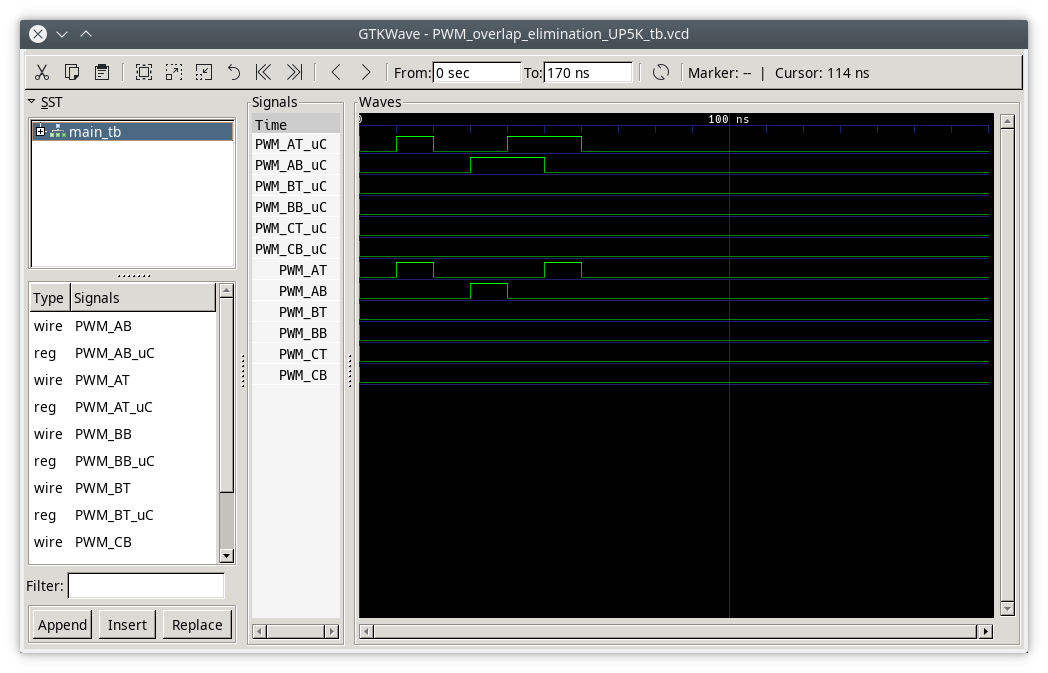Click waves horizontal scrollbar right arrow
The width and height of the screenshot is (1048, 673).
click(985, 631)
